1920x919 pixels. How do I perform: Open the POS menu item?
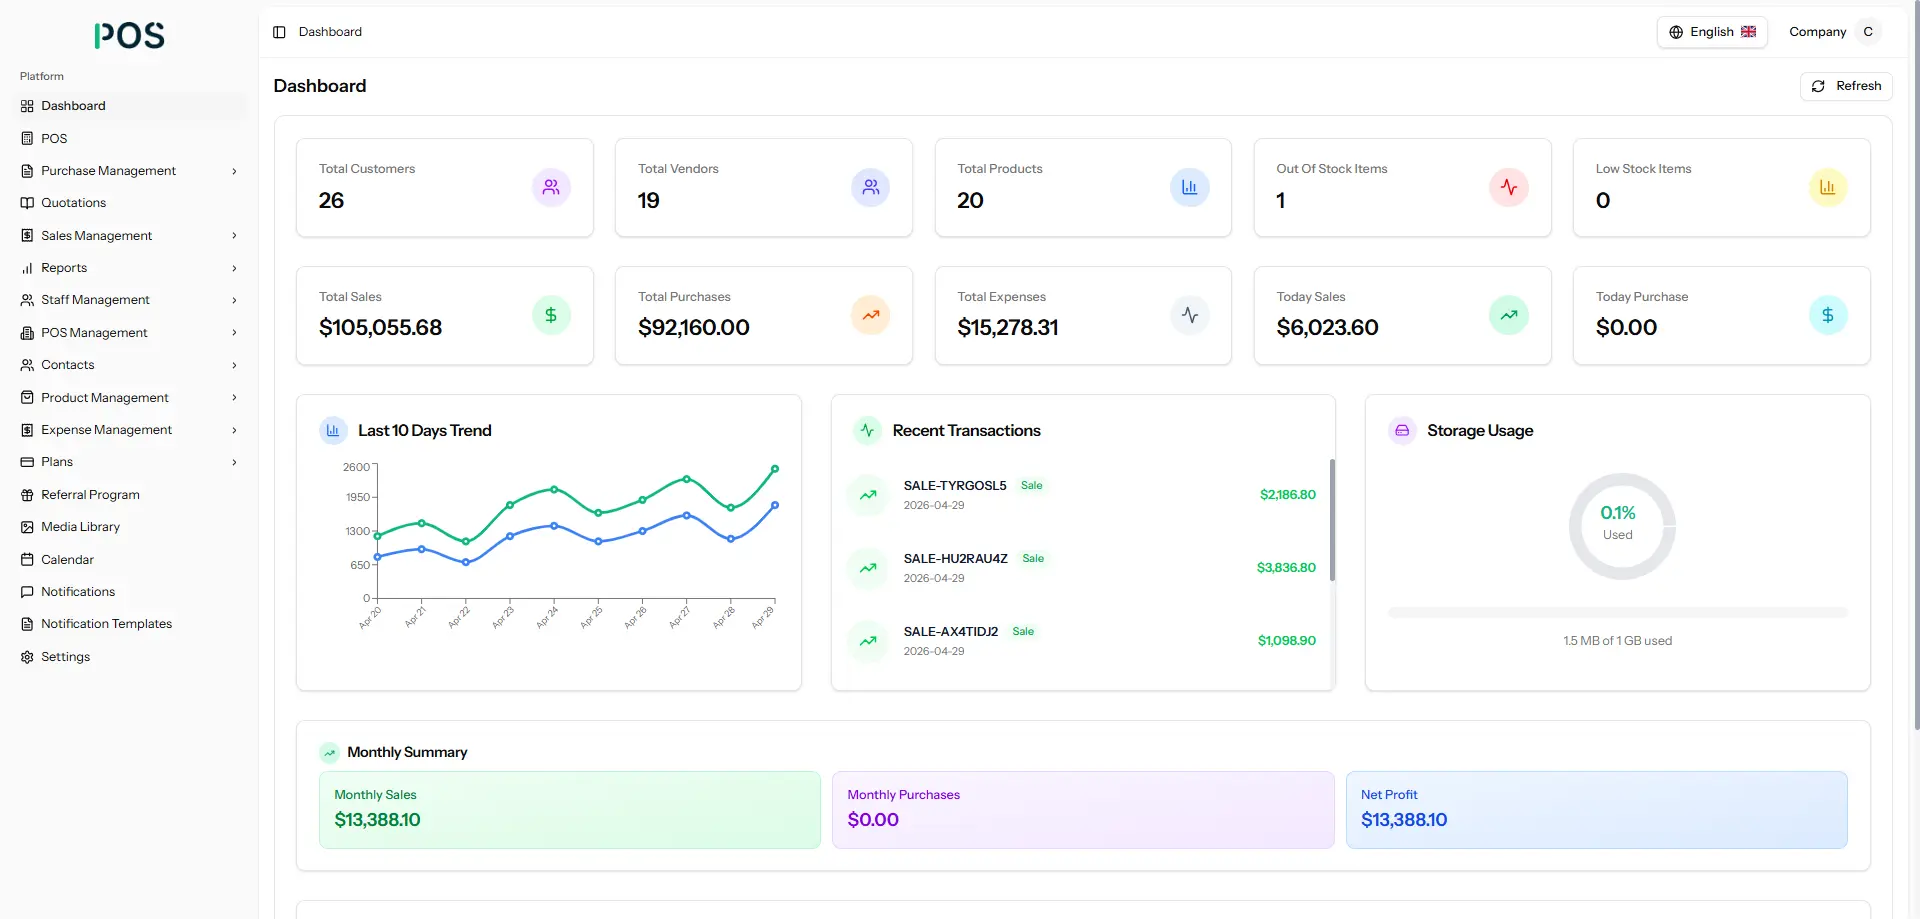(x=130, y=139)
